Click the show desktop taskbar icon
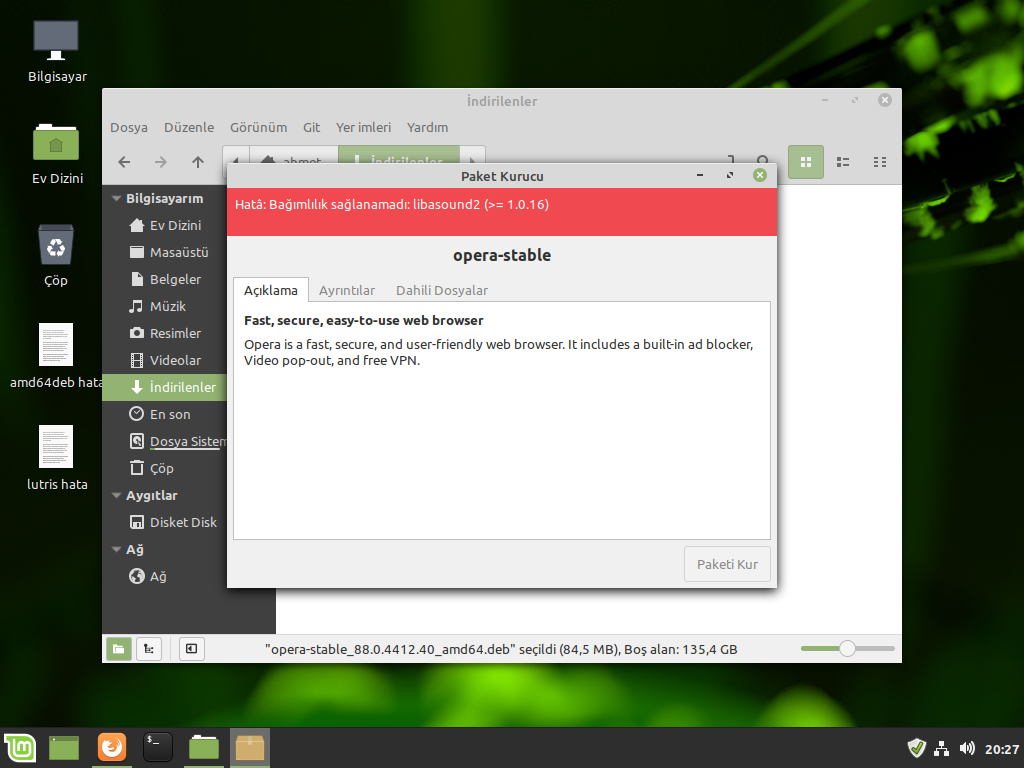 click(x=64, y=748)
